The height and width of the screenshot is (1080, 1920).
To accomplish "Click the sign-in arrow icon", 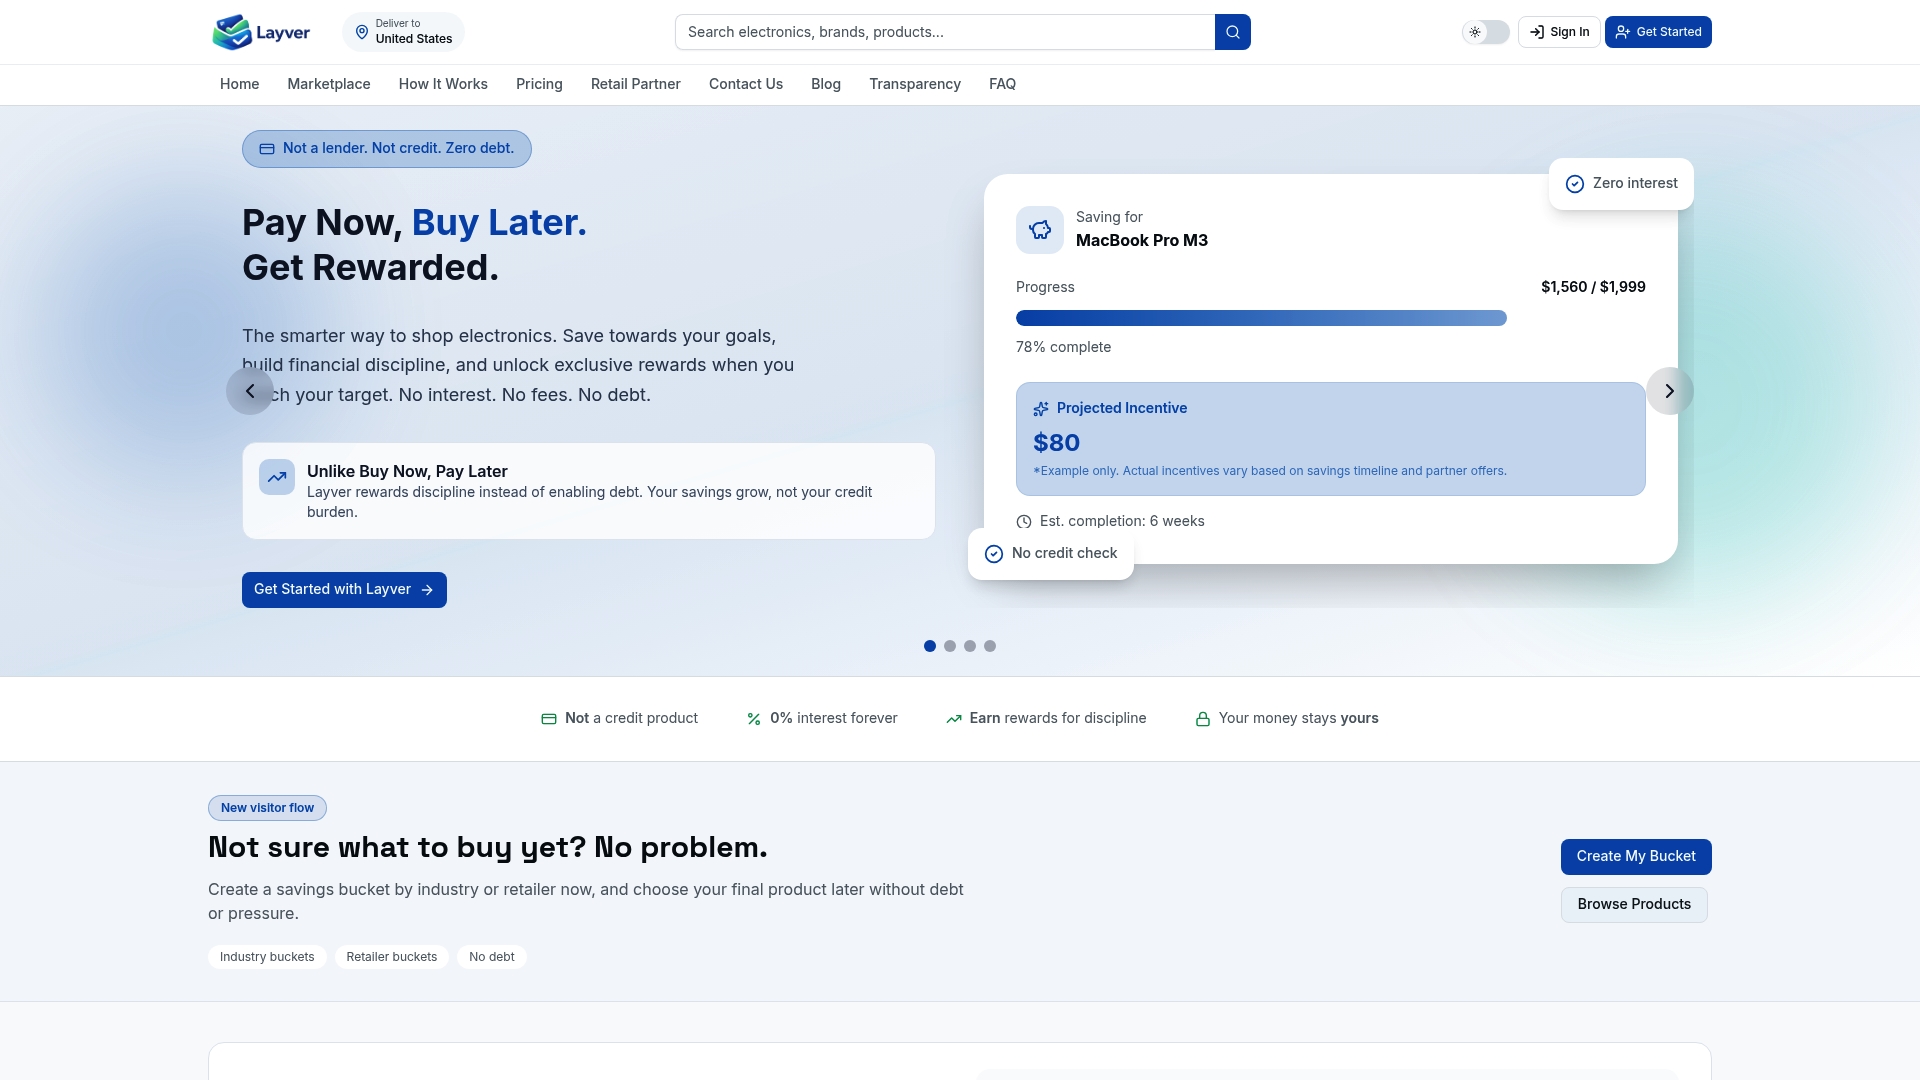I will 1537,32.
